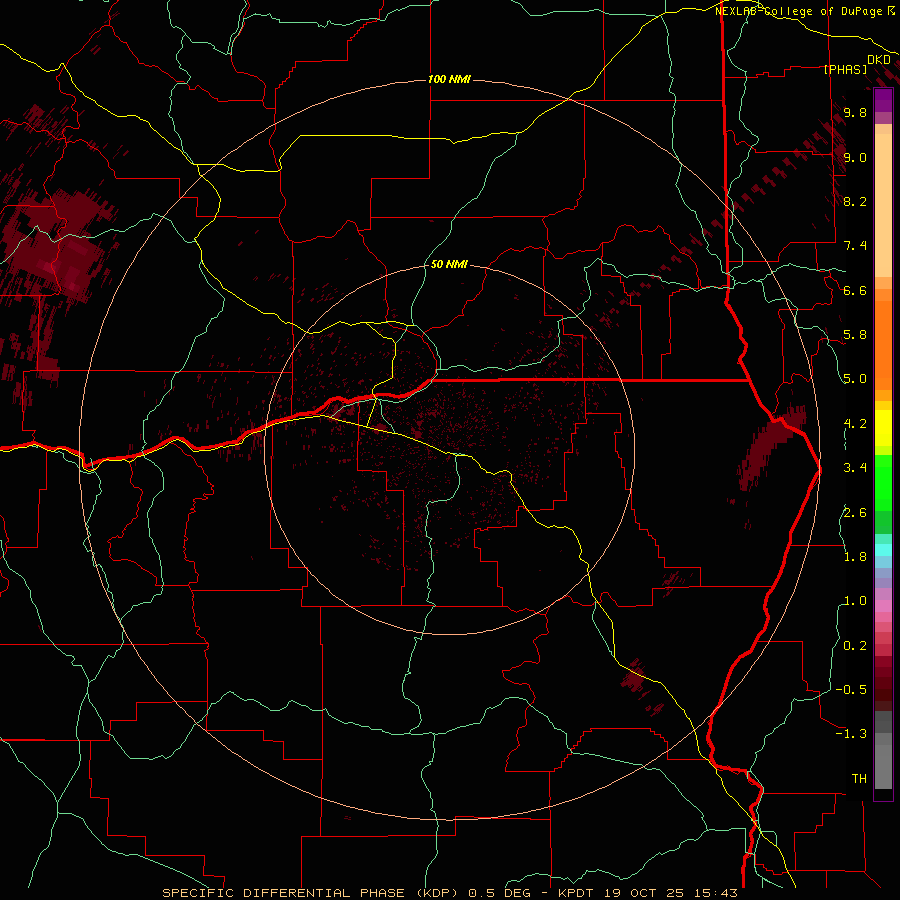This screenshot has height=900, width=900.
Task: Click the 9.0 value on the color scale
Action: 855,157
